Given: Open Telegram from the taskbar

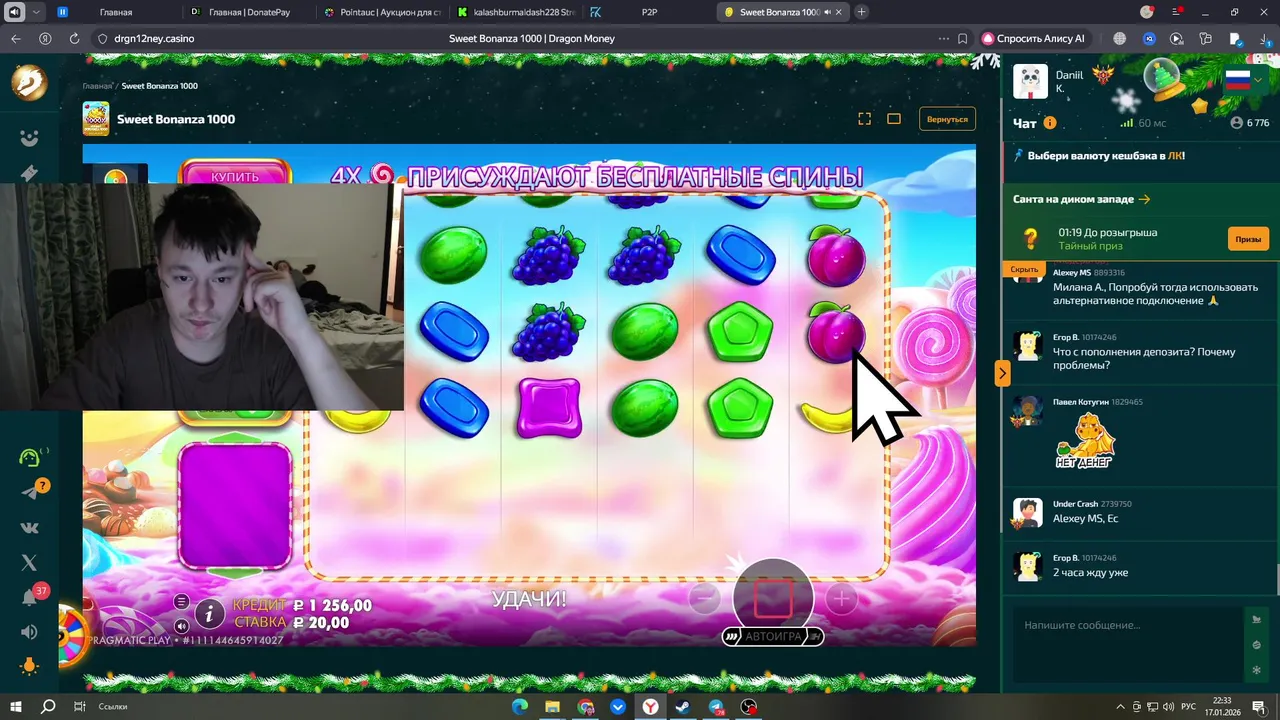Looking at the screenshot, I should click(716, 706).
